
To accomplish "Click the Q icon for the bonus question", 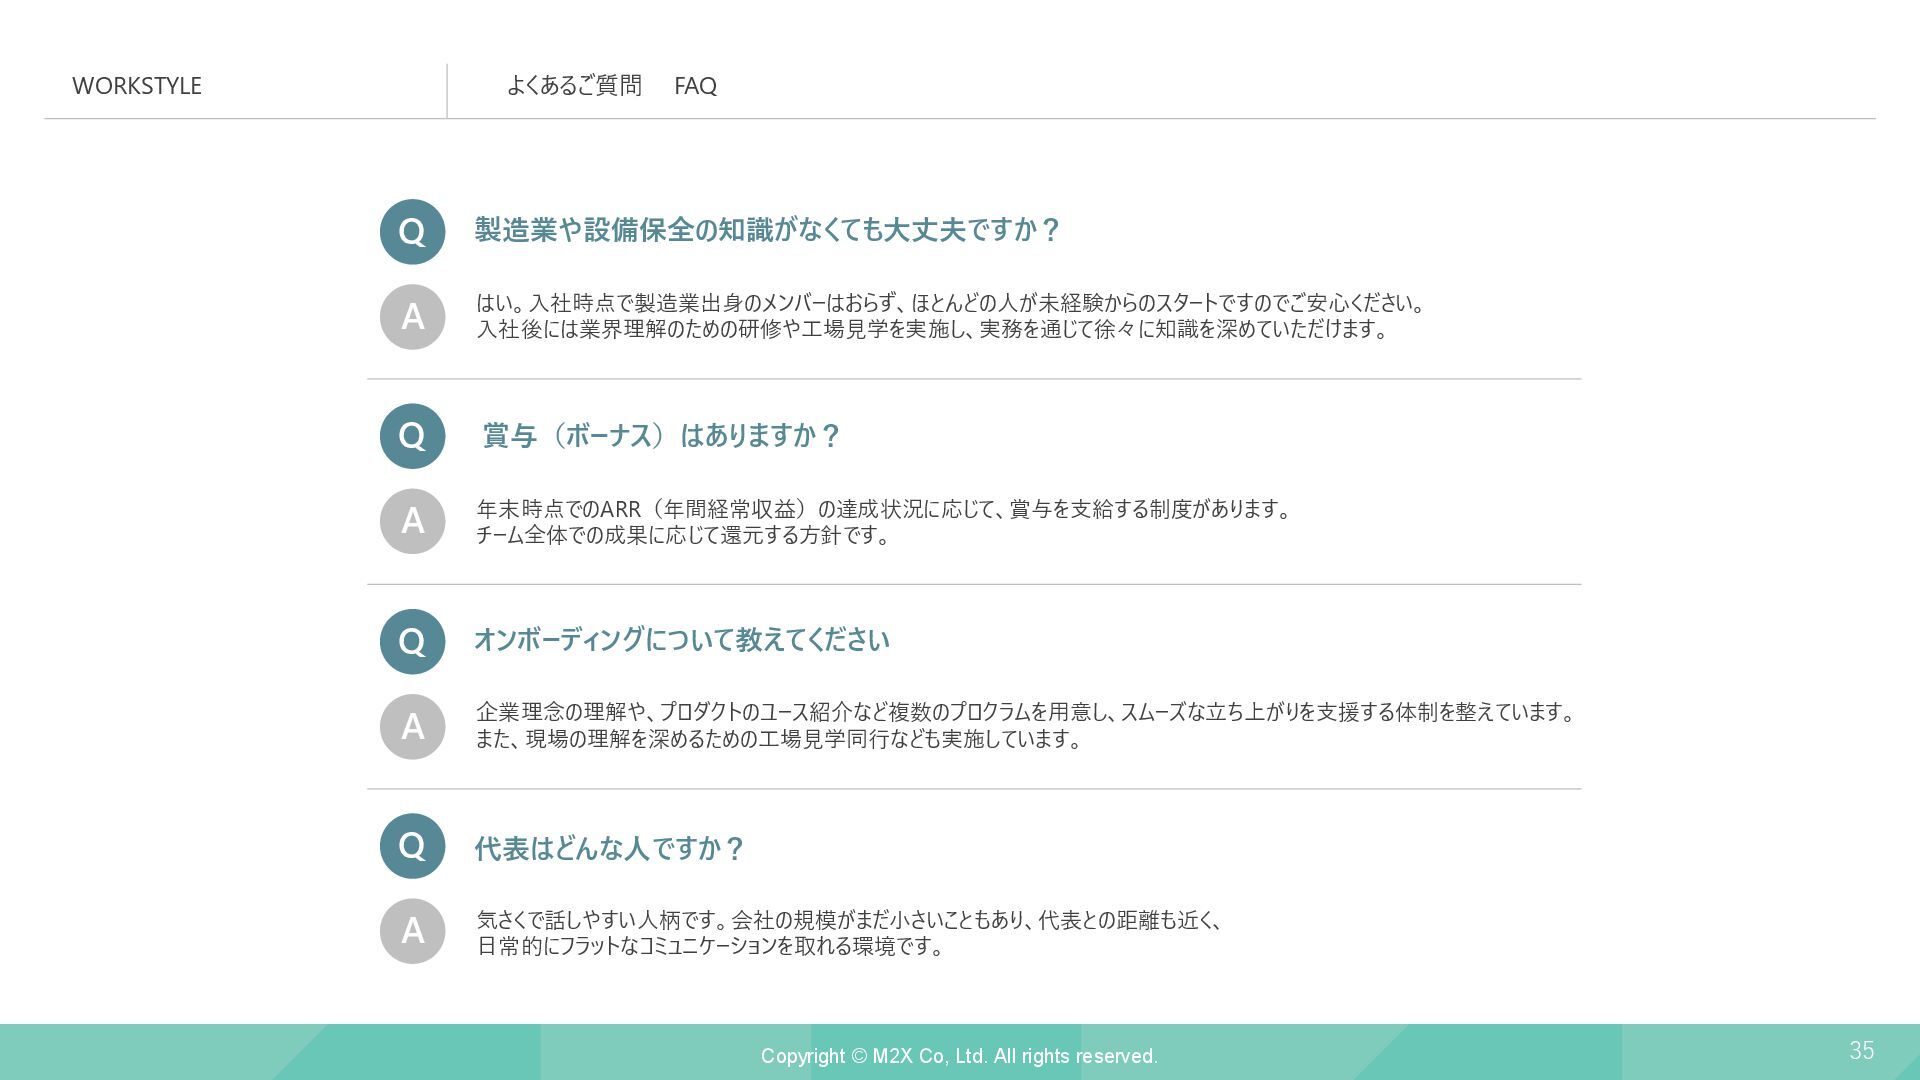I will [412, 436].
